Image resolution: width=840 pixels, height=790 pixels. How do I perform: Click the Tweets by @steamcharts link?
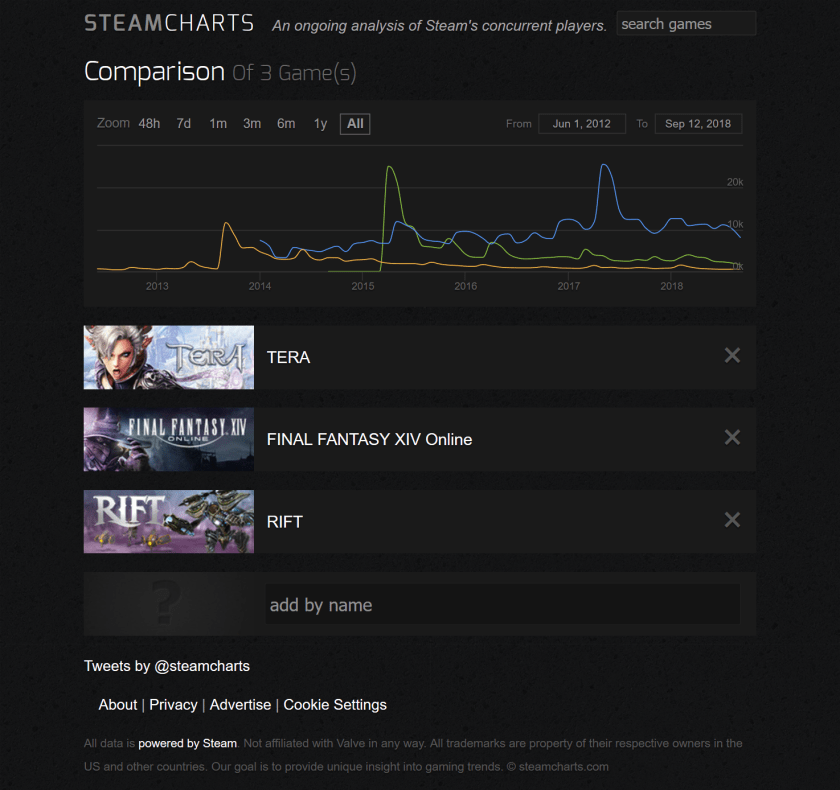click(x=166, y=665)
